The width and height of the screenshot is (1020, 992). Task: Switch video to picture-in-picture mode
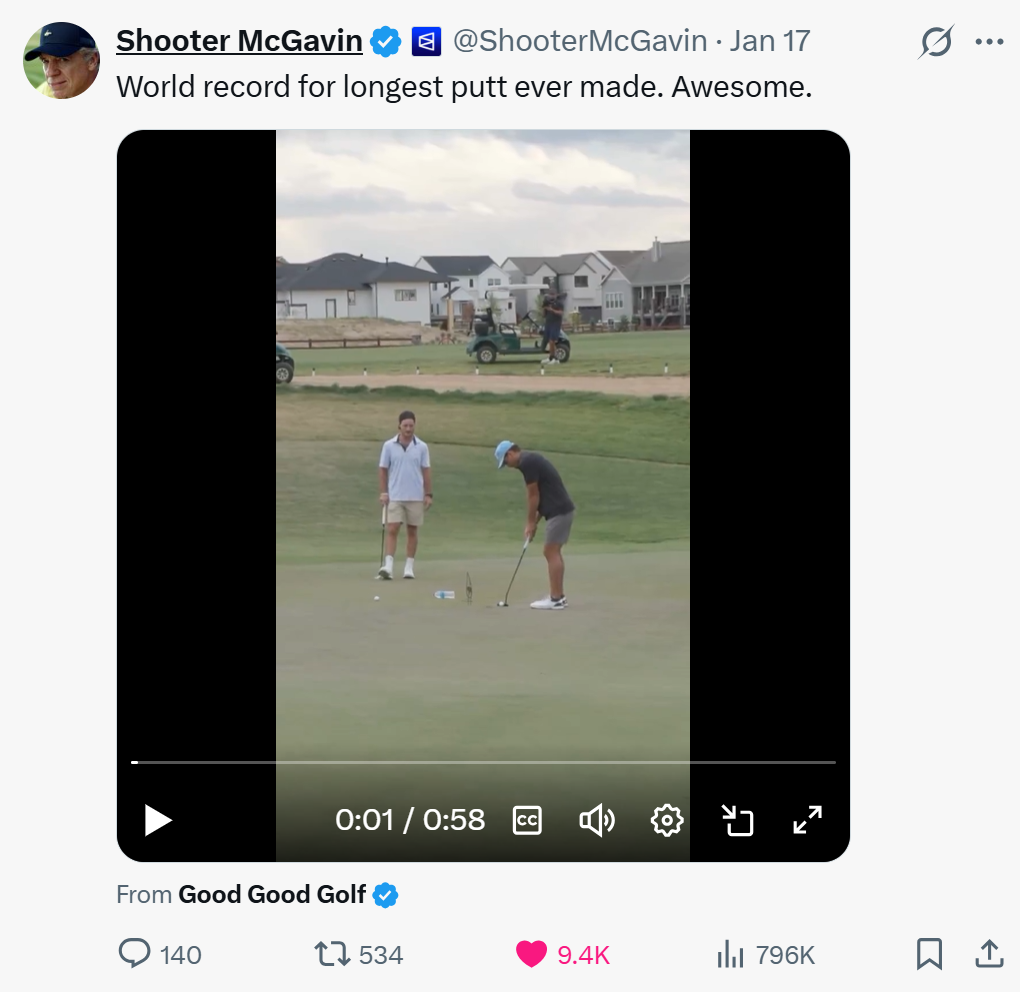737,820
